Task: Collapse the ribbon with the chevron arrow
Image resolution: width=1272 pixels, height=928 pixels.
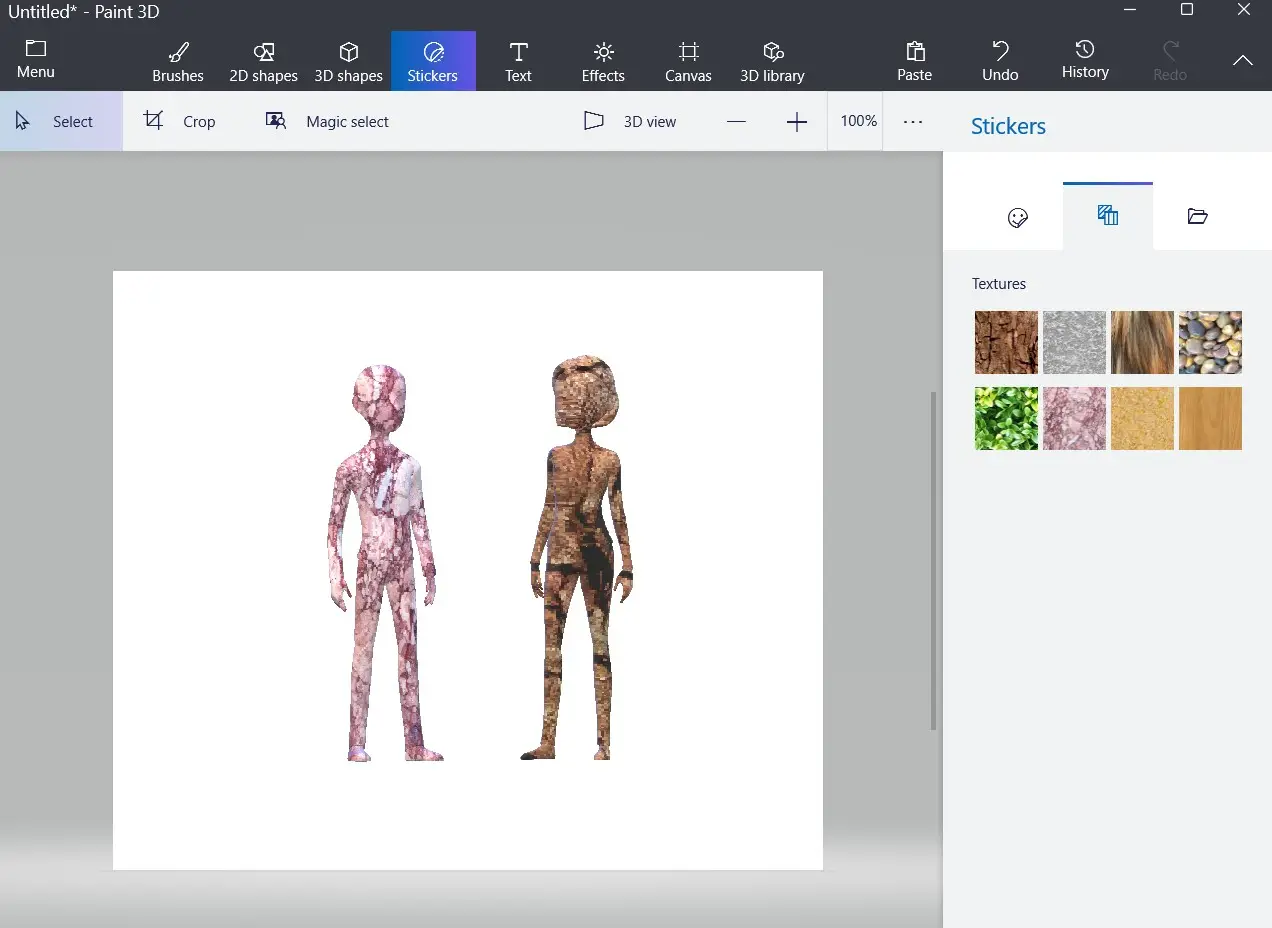Action: pyautogui.click(x=1242, y=60)
